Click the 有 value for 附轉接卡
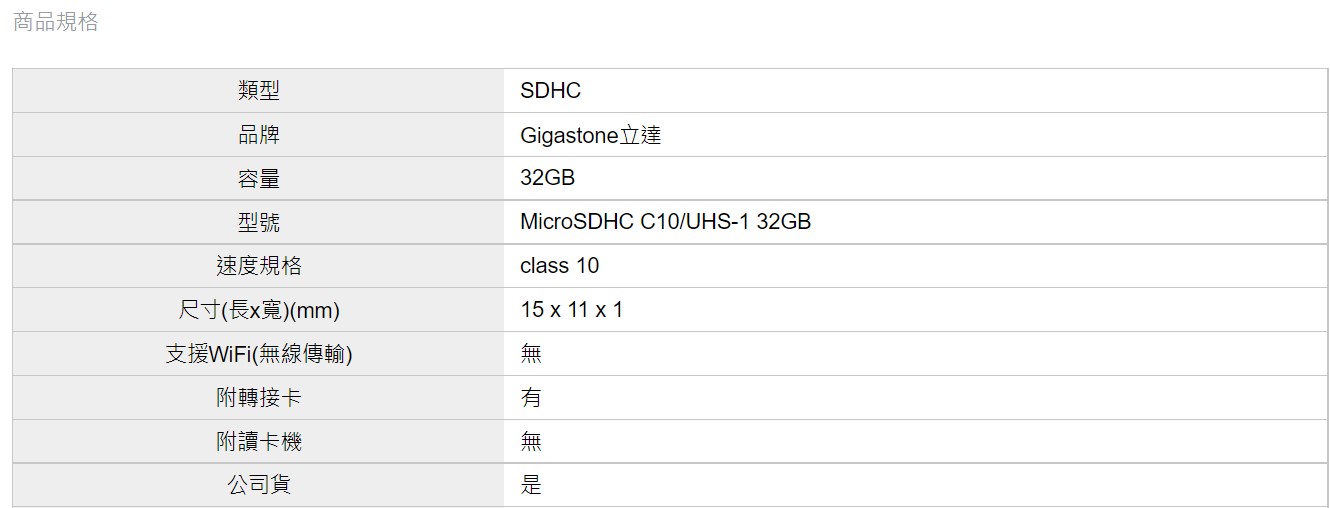The image size is (1330, 508). [x=531, y=398]
